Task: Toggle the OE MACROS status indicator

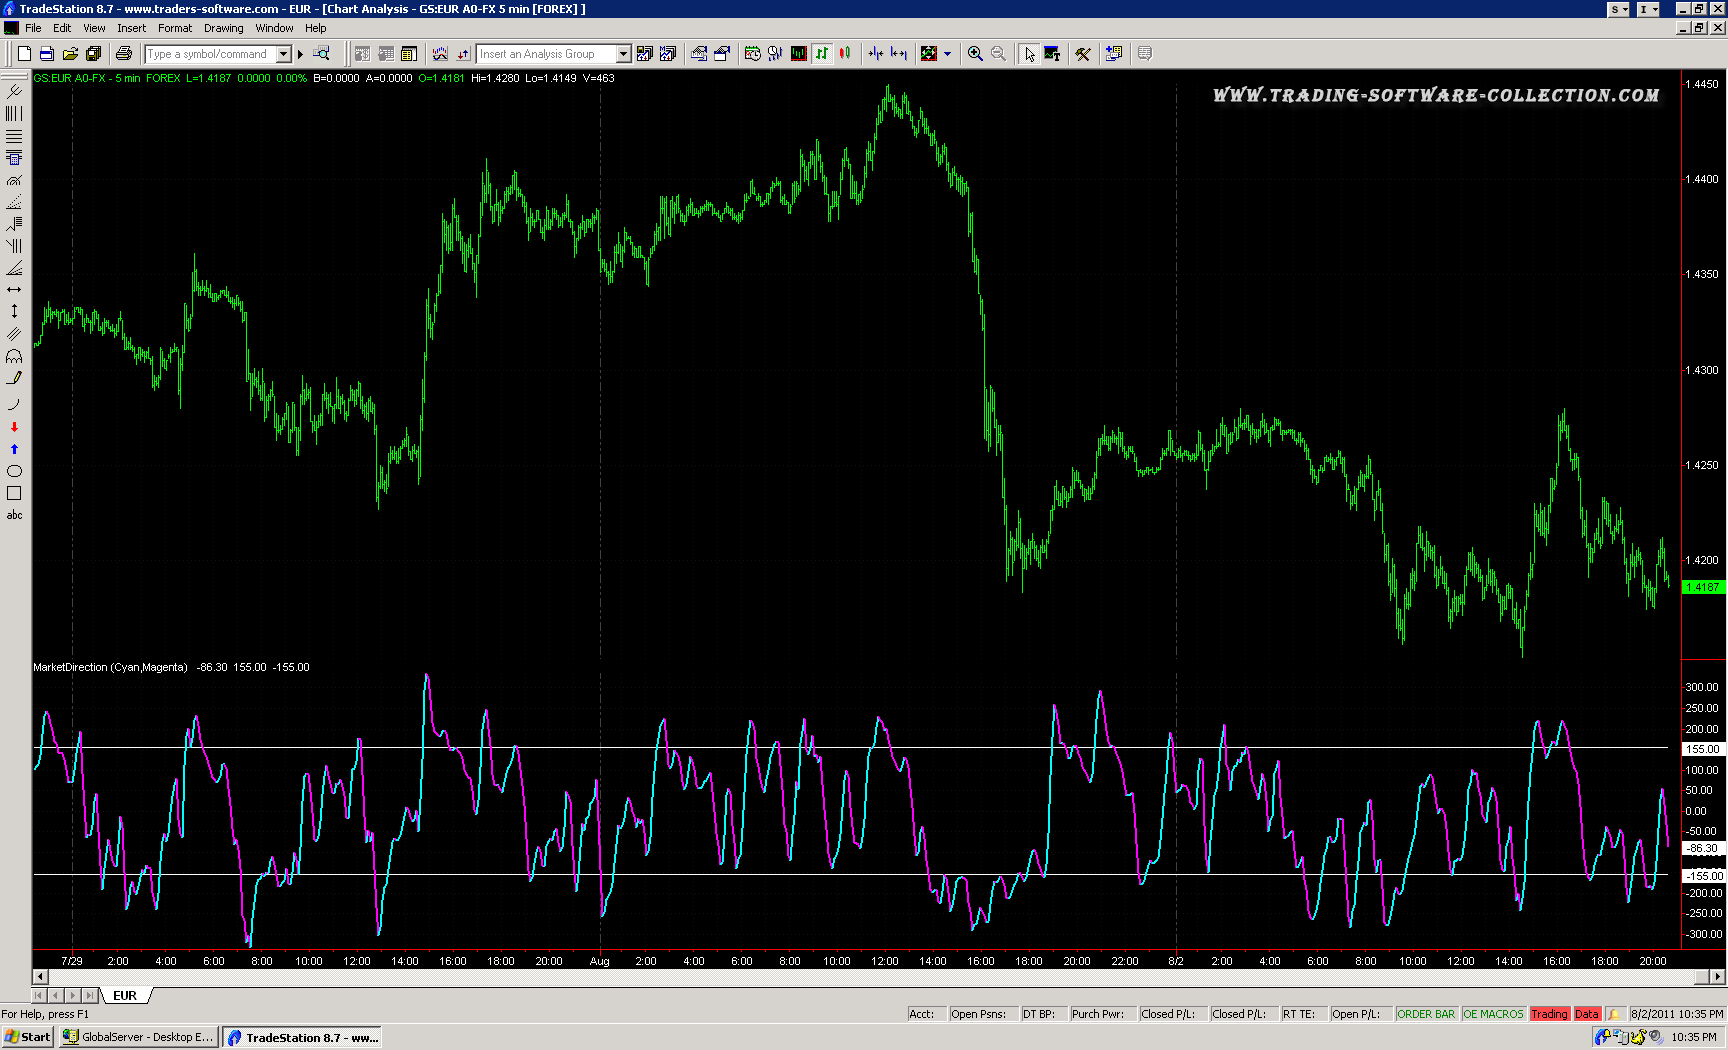Action: click(x=1492, y=1014)
